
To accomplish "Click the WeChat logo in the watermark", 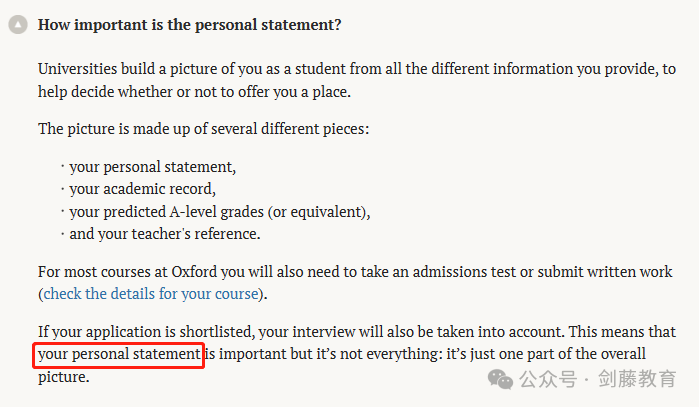I will pyautogui.click(x=500, y=379).
